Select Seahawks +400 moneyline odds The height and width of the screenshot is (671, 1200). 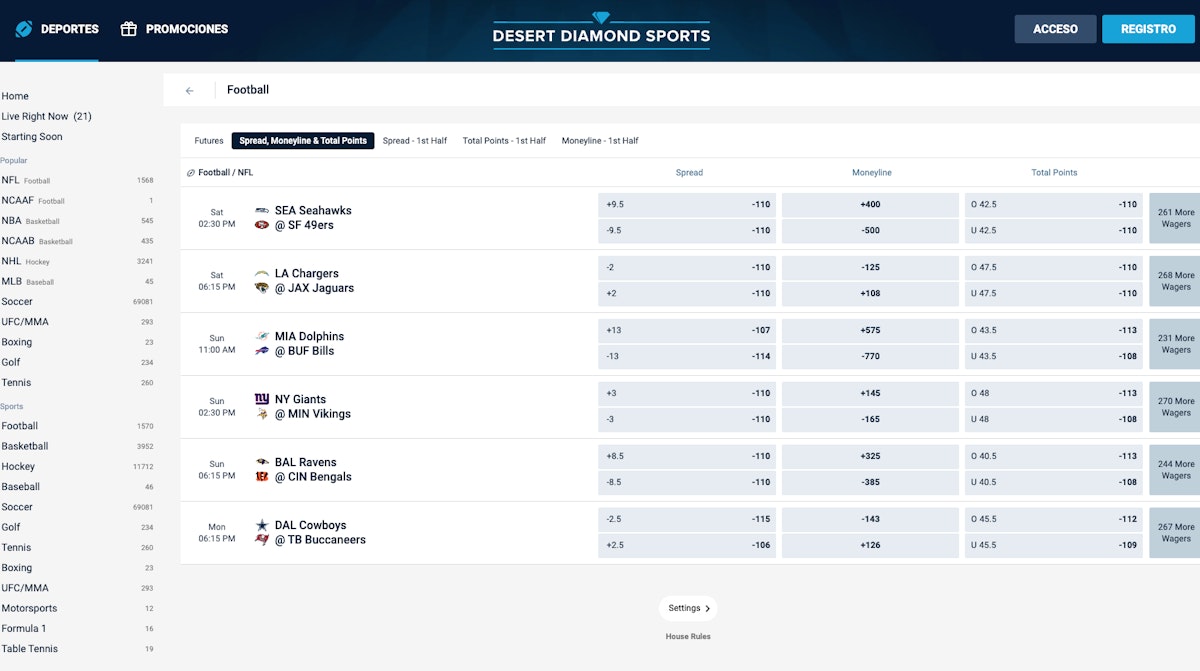(870, 205)
